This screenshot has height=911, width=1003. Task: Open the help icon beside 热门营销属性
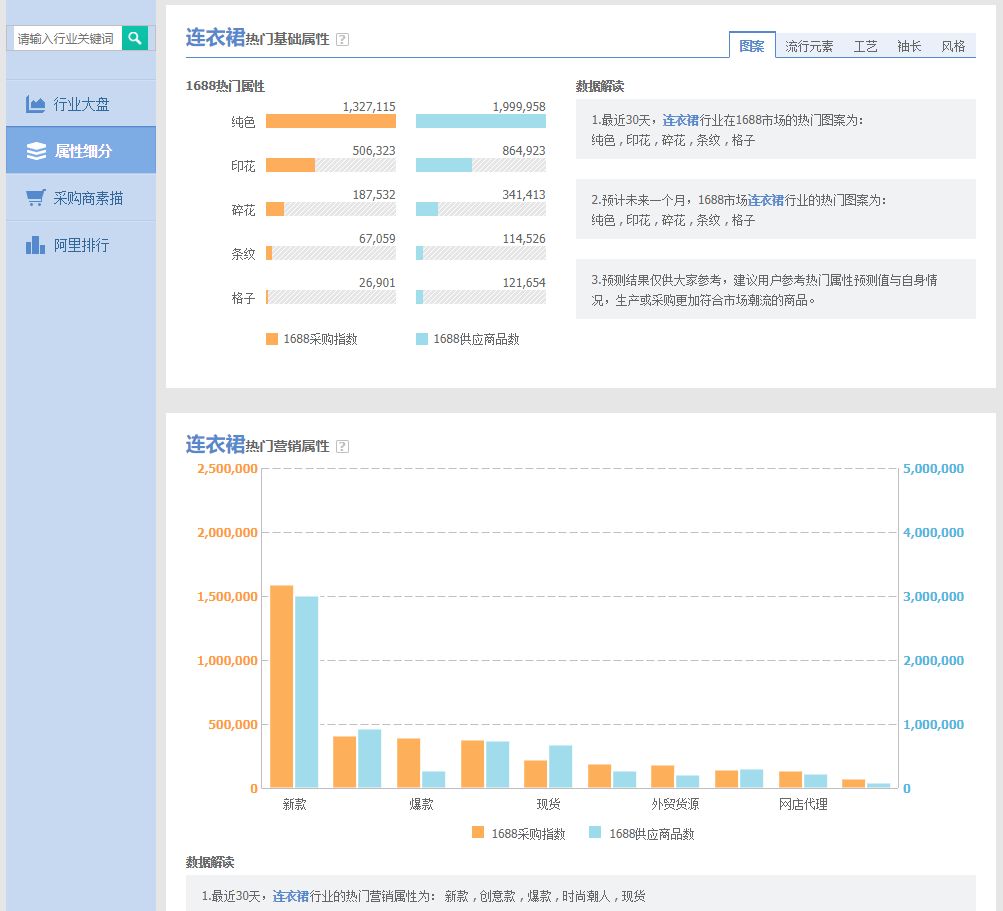coord(342,446)
